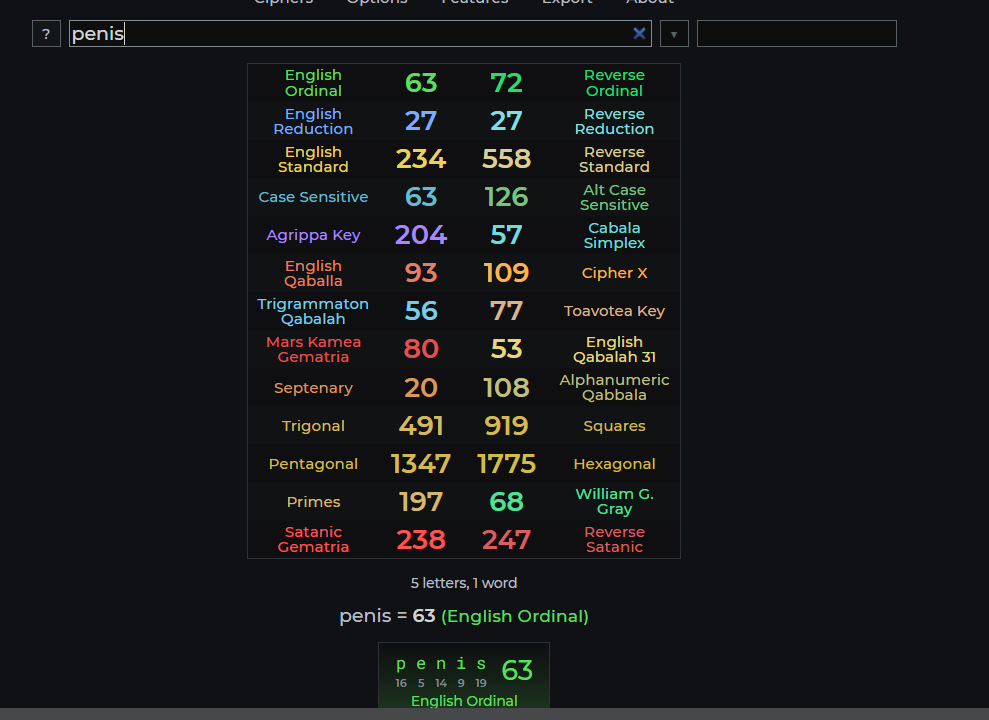The height and width of the screenshot is (720, 989).
Task: Click the Cipher X label
Action: point(614,273)
